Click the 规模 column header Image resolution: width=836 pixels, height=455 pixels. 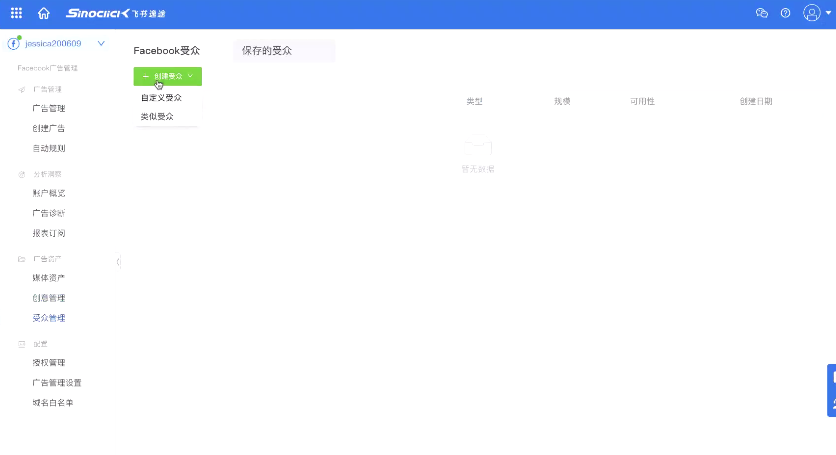(562, 101)
